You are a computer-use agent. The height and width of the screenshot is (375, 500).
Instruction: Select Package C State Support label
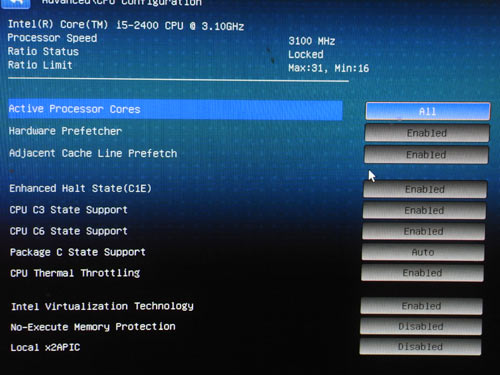[78, 252]
